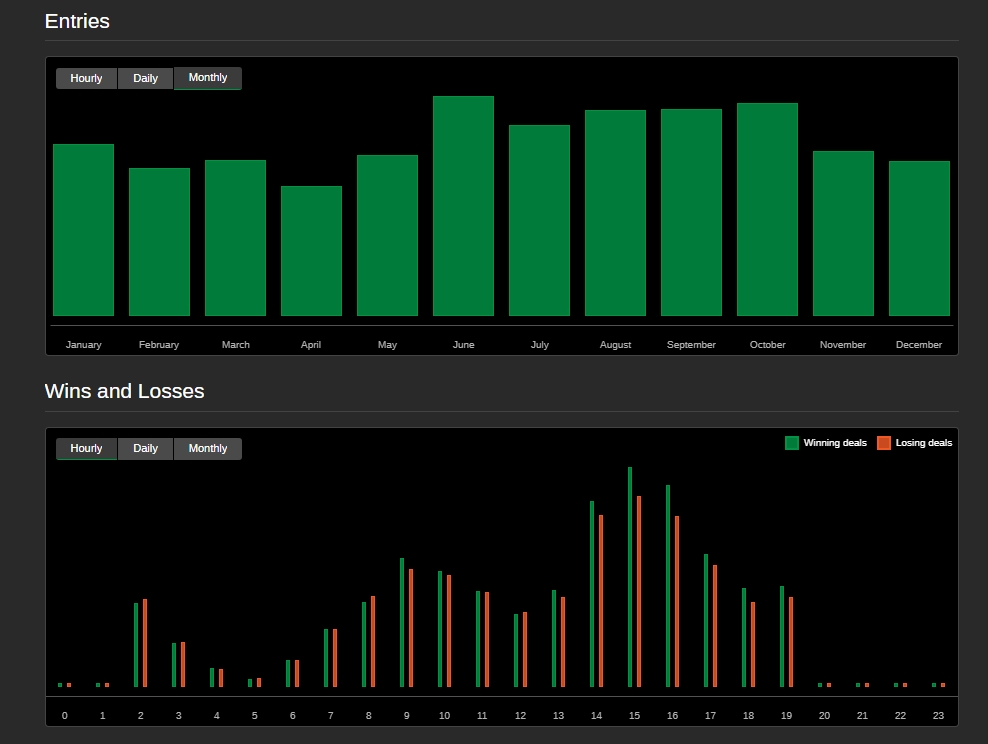Select the October entries bar
This screenshot has width=988, height=744.
tap(767, 210)
